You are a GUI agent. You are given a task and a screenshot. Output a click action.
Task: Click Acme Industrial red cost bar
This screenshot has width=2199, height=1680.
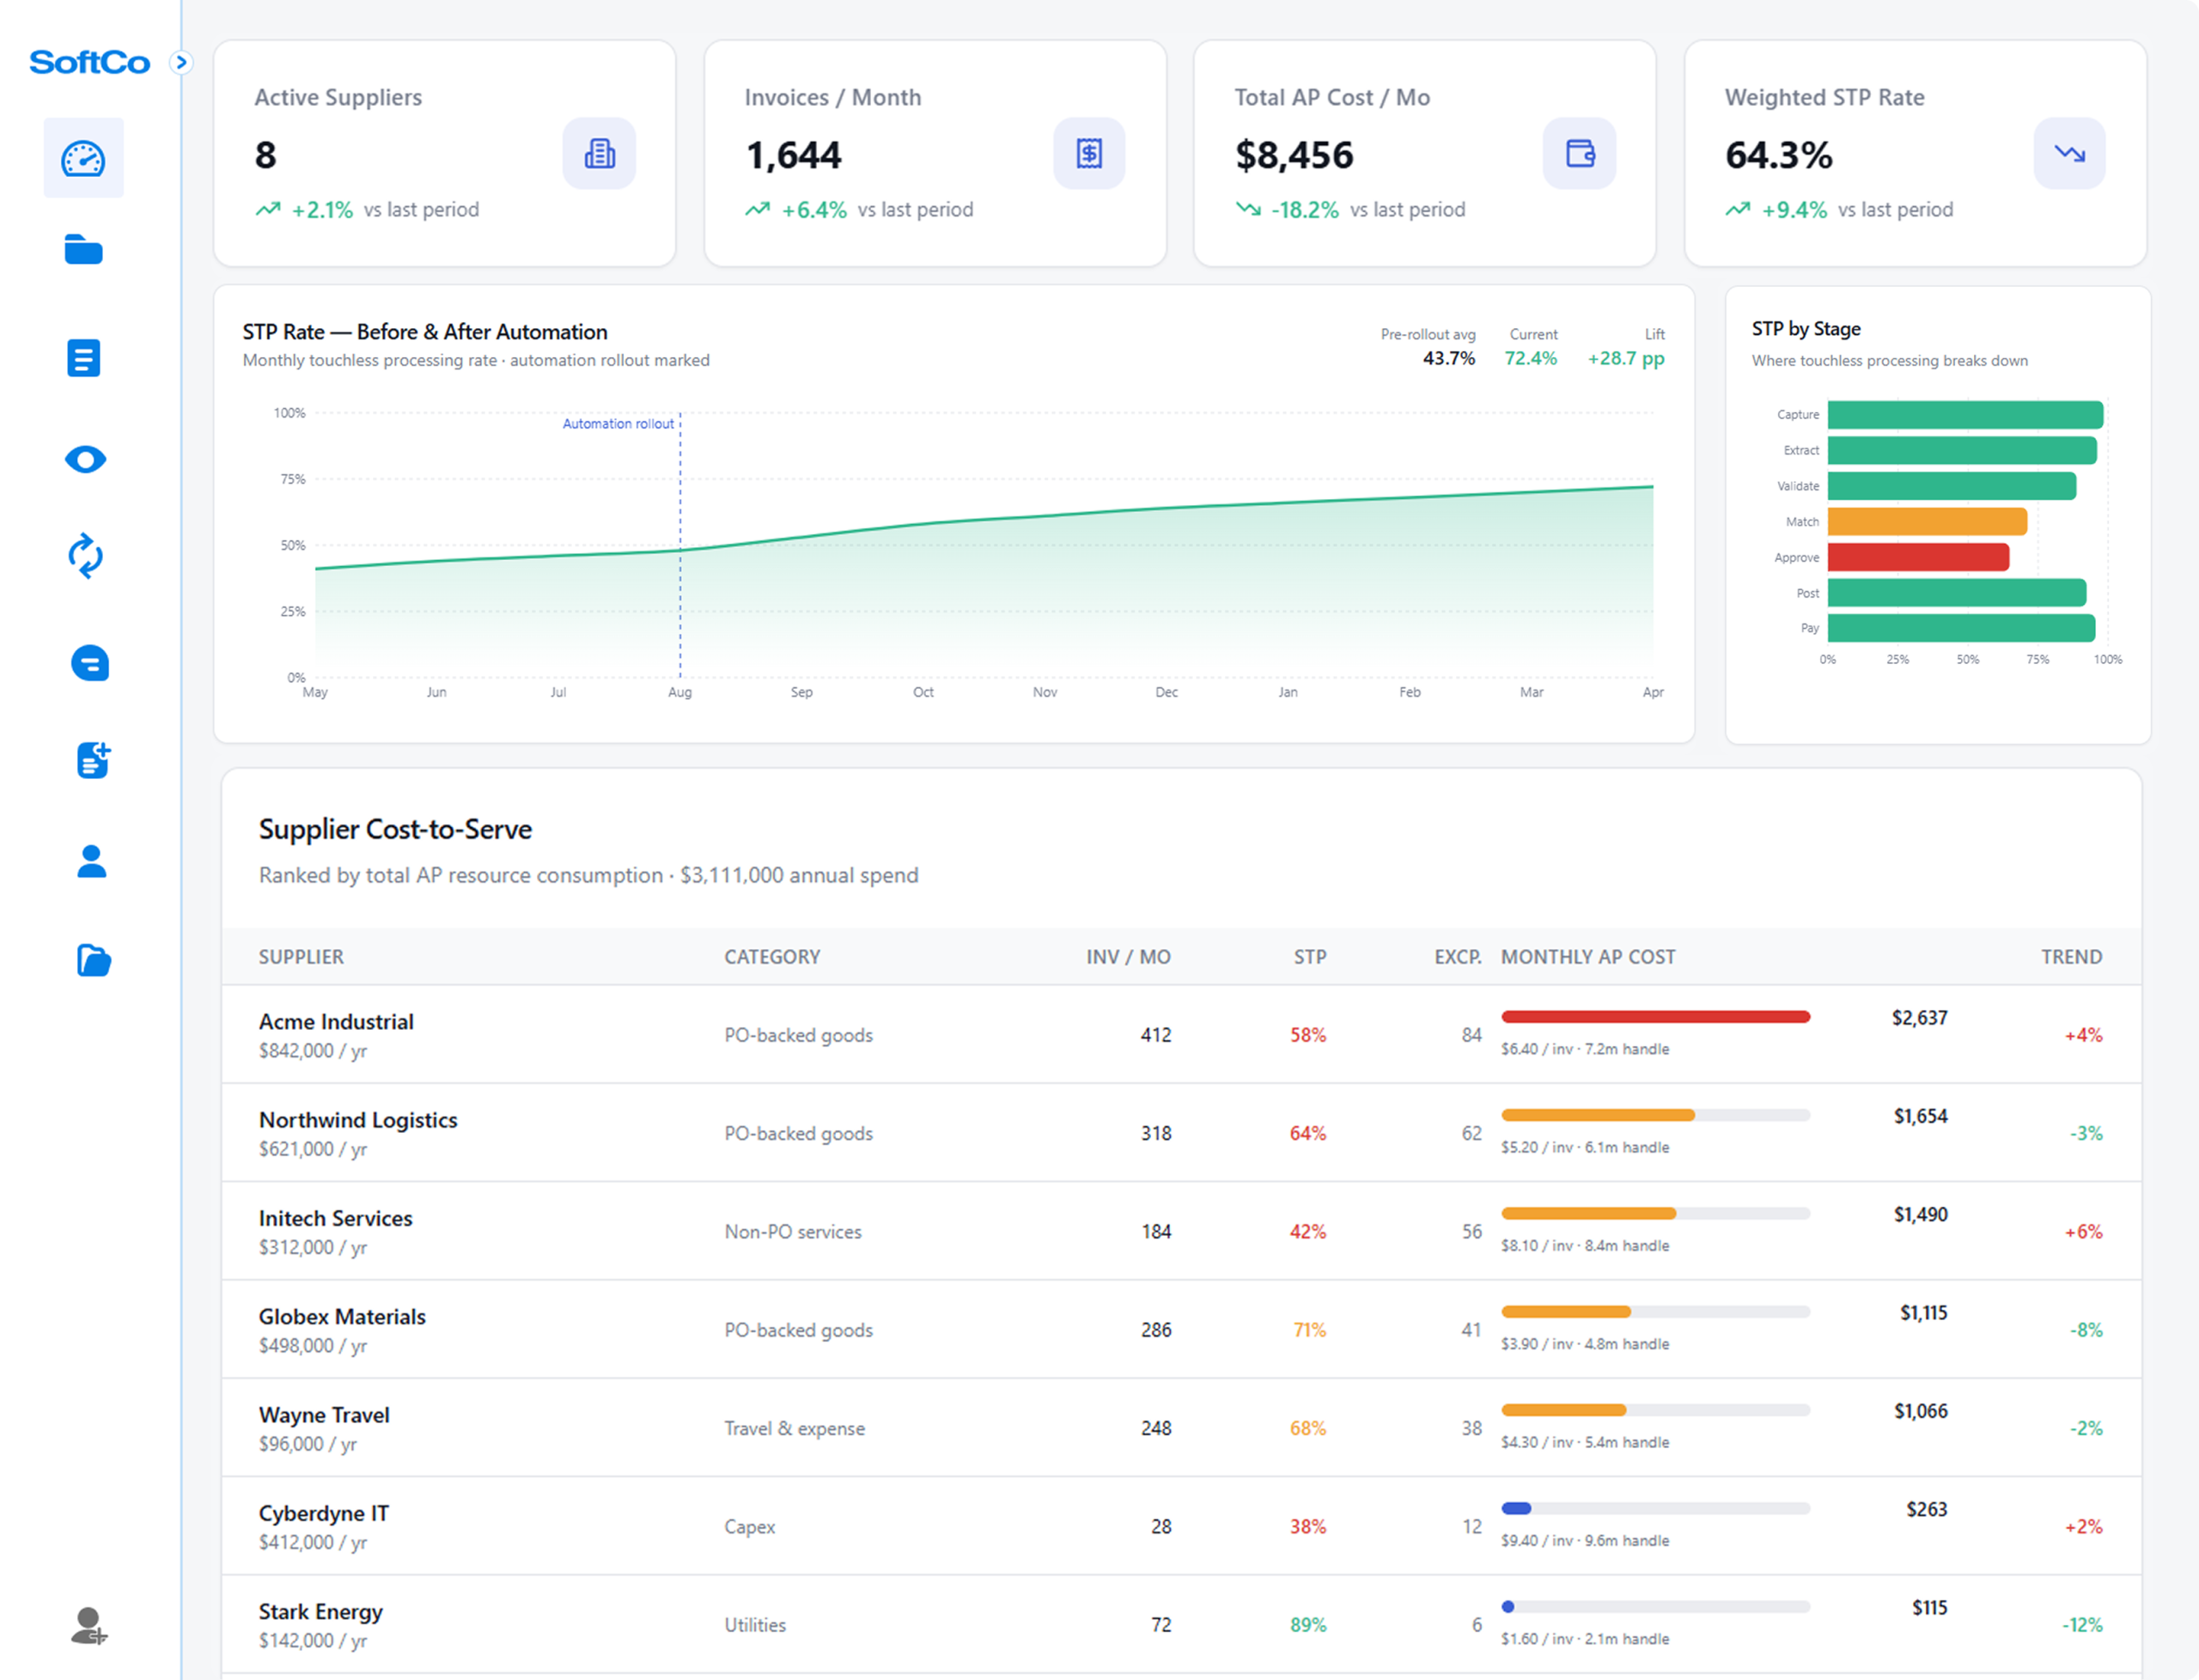click(1655, 1017)
